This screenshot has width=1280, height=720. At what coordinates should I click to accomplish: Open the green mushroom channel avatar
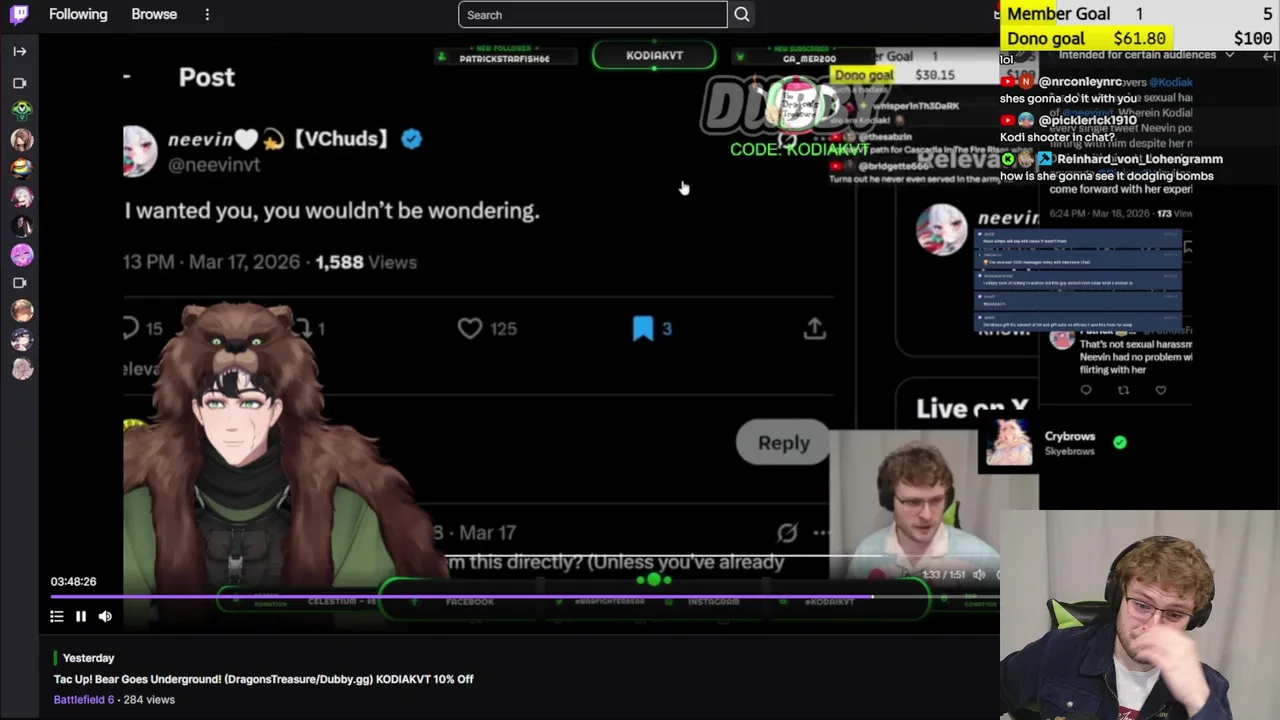(21, 109)
